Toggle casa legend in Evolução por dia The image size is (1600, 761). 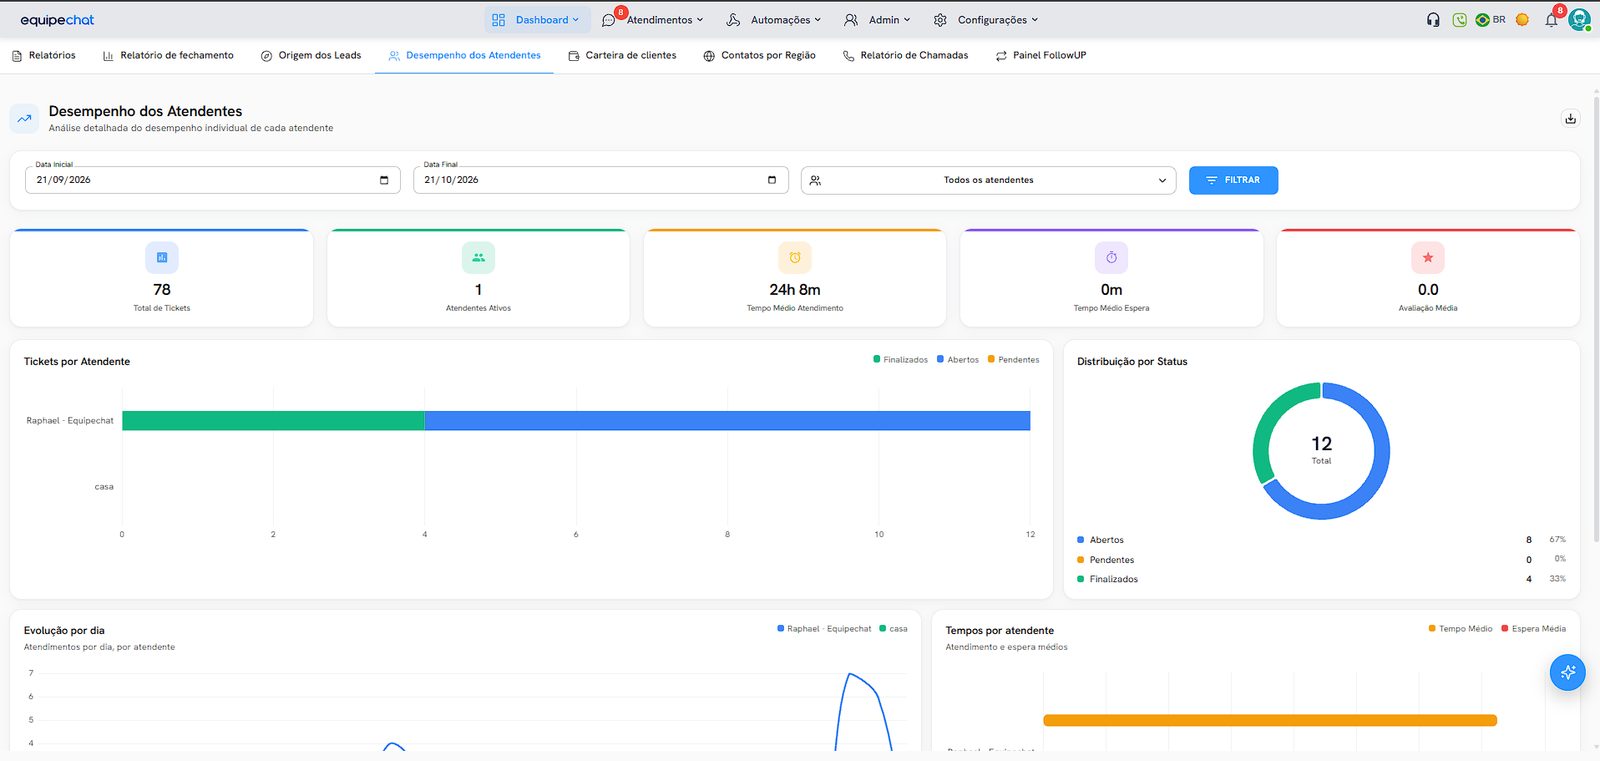[x=893, y=629]
